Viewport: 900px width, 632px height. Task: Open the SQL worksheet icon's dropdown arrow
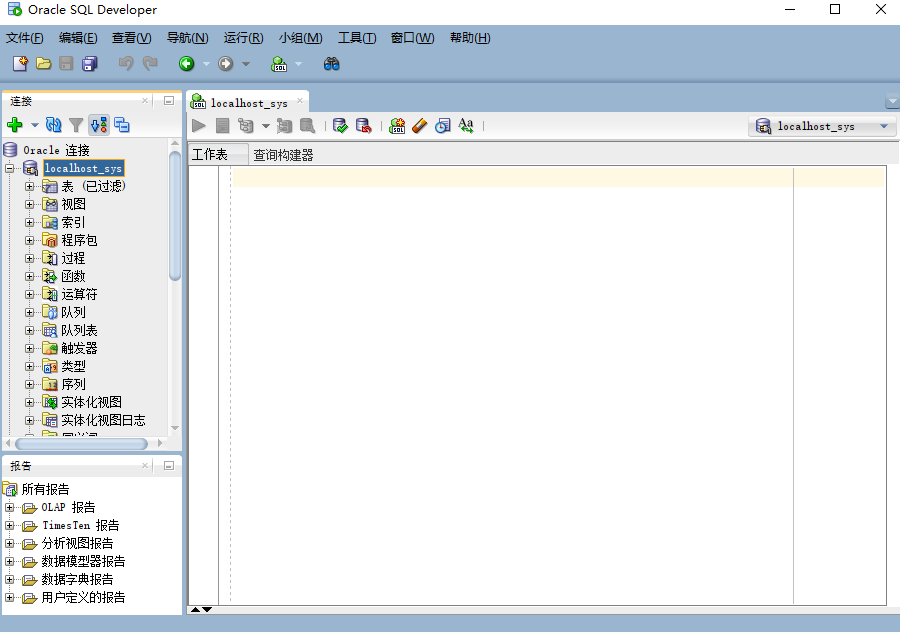(298, 64)
